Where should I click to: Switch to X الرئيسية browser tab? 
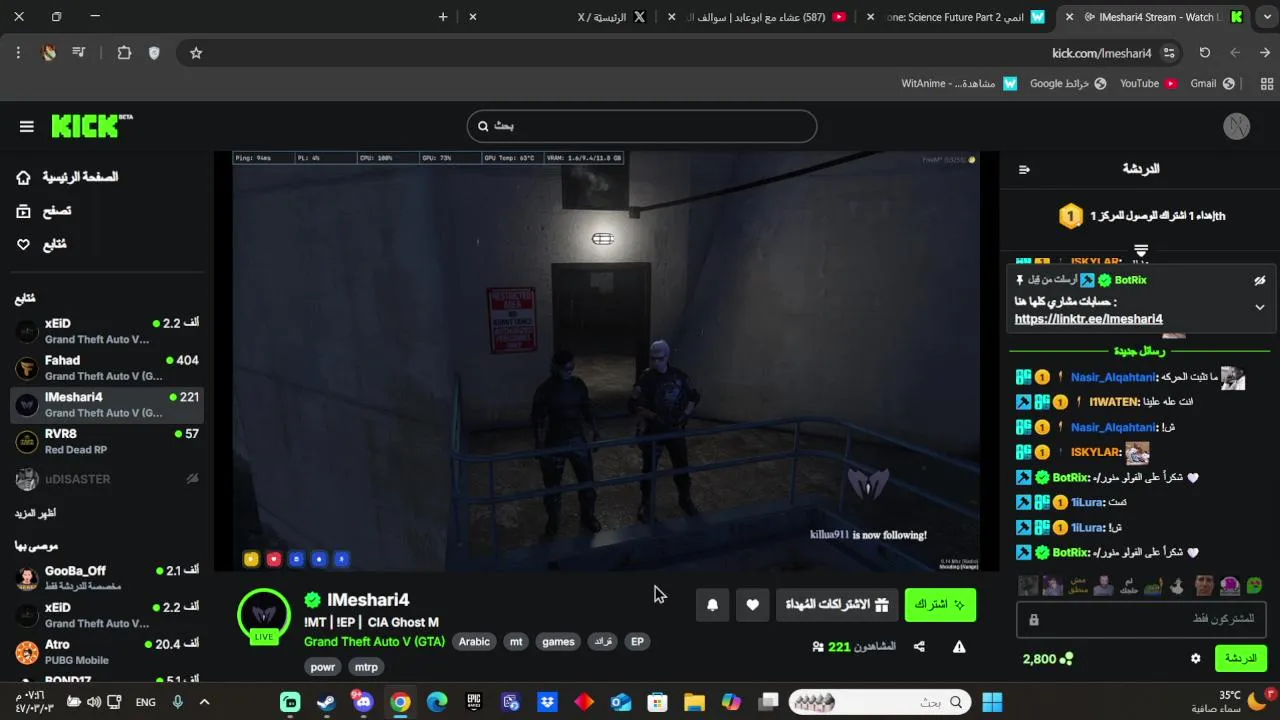612,17
